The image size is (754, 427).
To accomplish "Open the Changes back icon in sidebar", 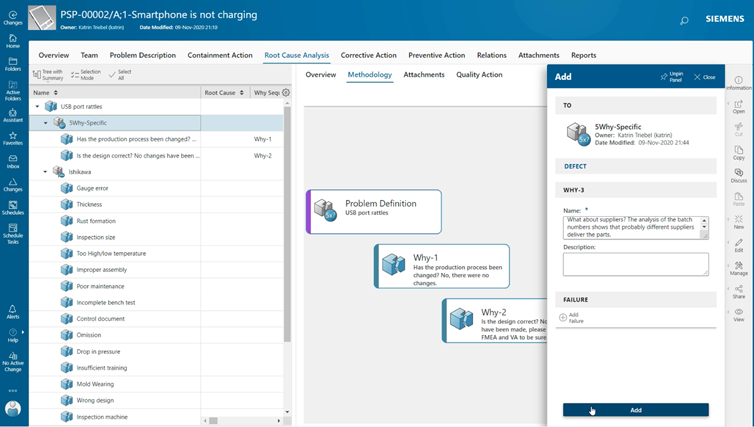I will click(x=13, y=17).
